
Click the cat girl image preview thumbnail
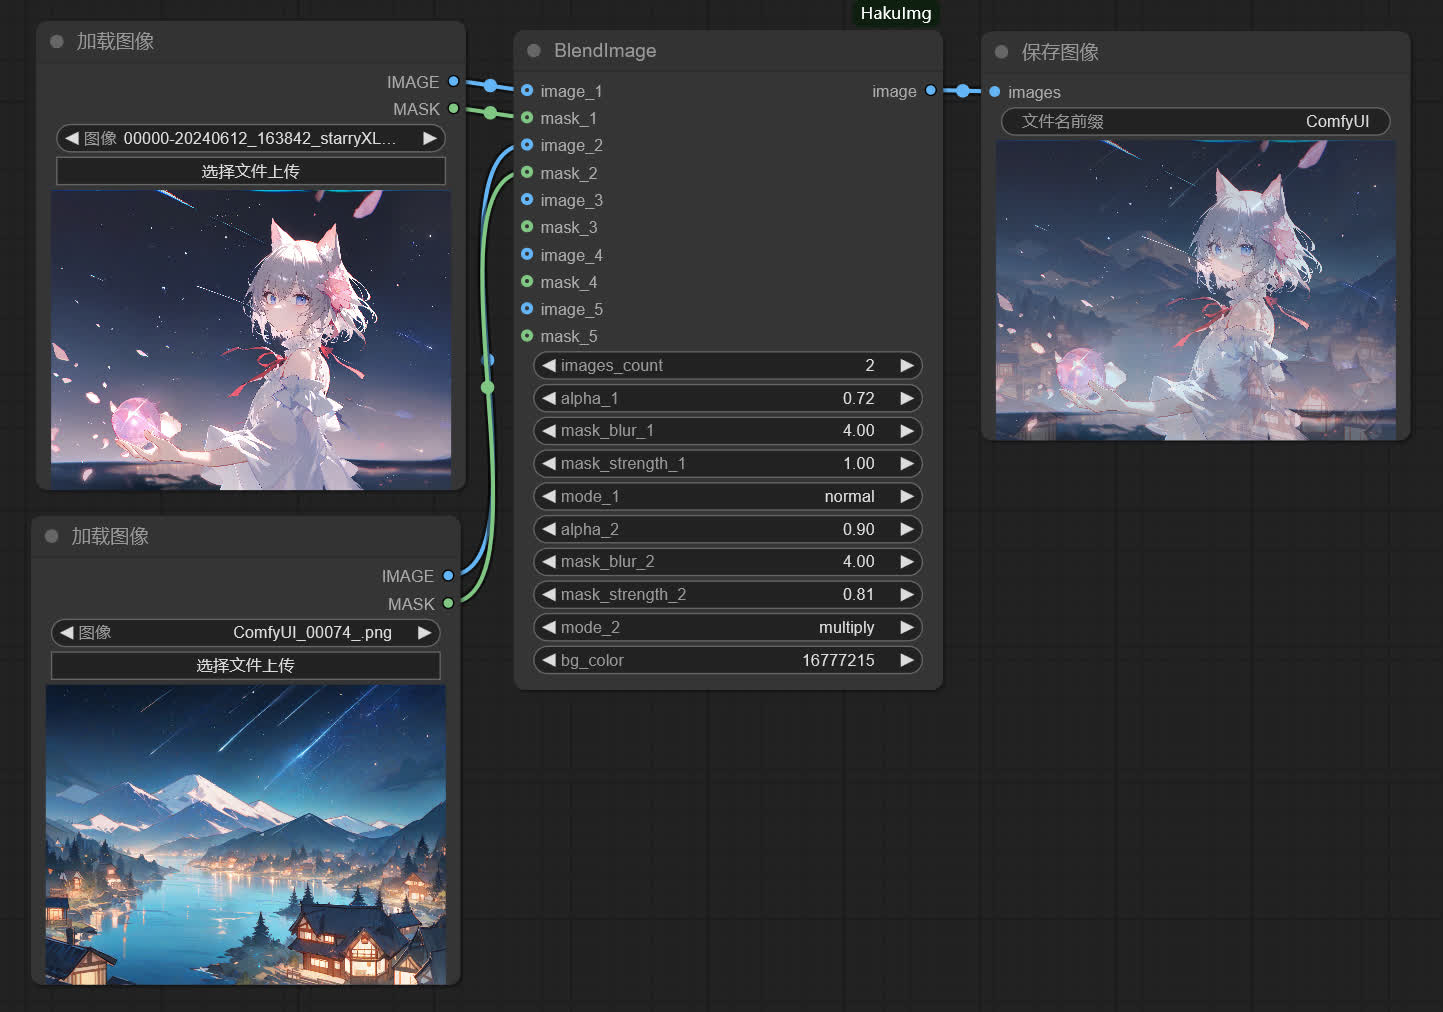click(251, 340)
